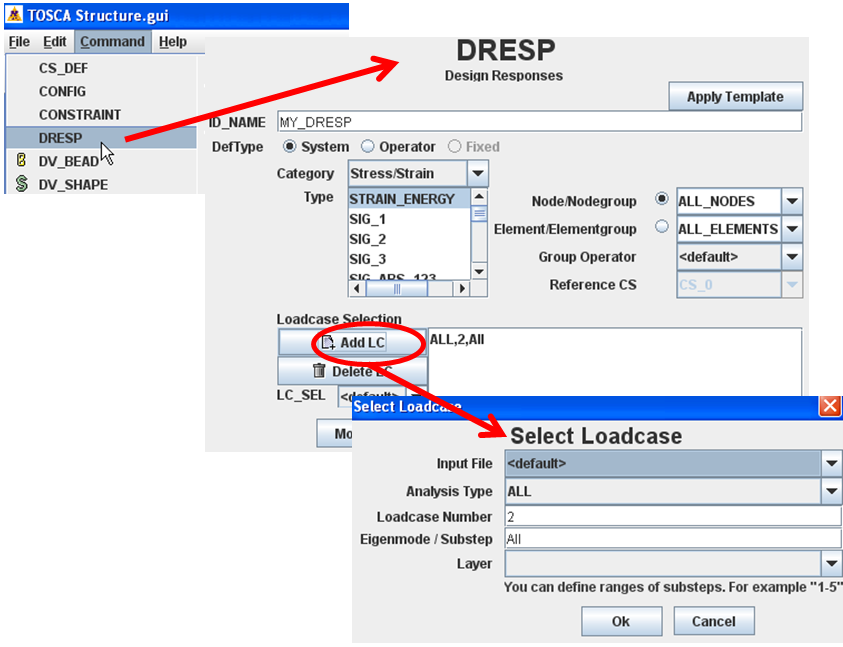The width and height of the screenshot is (843, 647).
Task: Open the File menu
Action: [19, 42]
